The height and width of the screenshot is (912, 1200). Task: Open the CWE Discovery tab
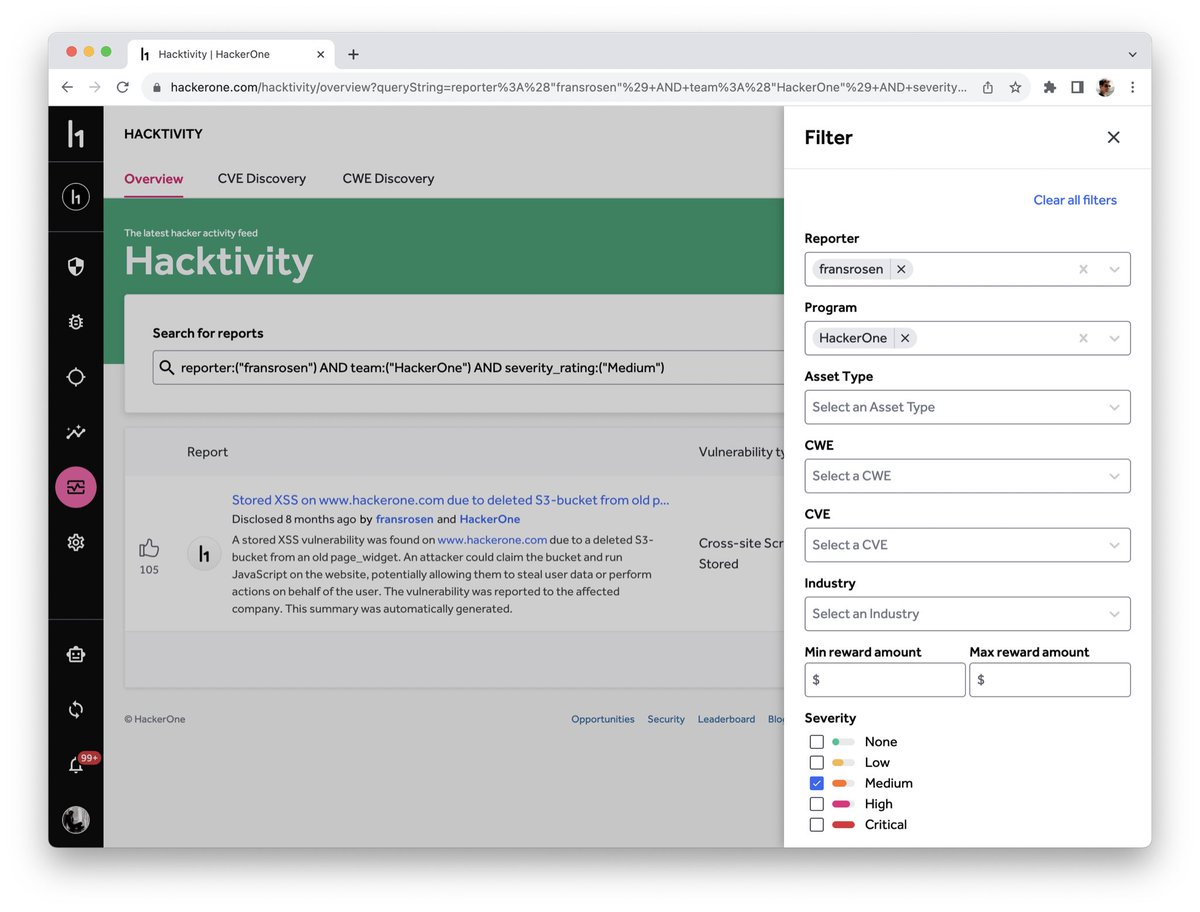pyautogui.click(x=388, y=178)
